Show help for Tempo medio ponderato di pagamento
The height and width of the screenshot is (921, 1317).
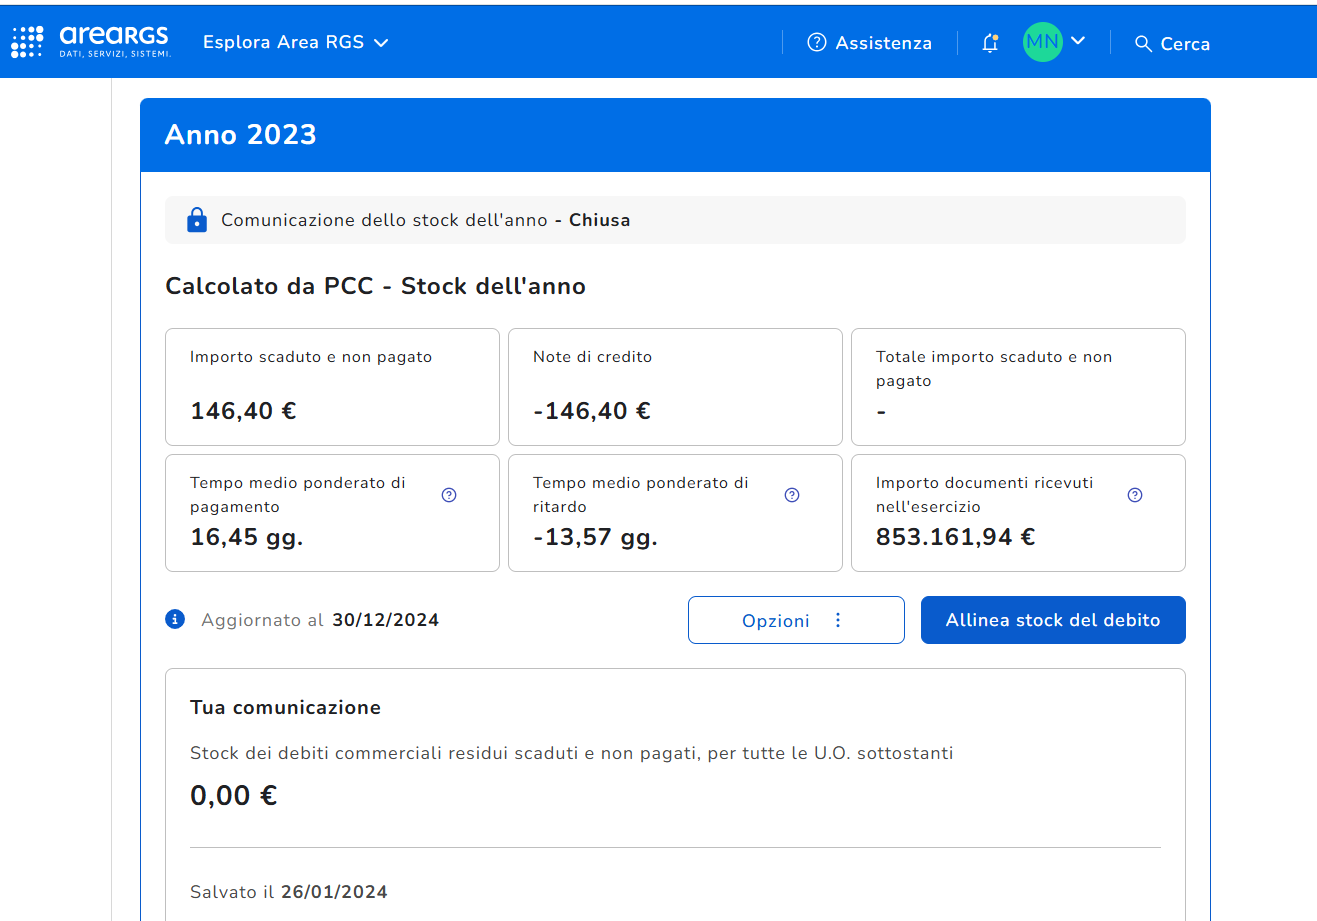pyautogui.click(x=449, y=495)
